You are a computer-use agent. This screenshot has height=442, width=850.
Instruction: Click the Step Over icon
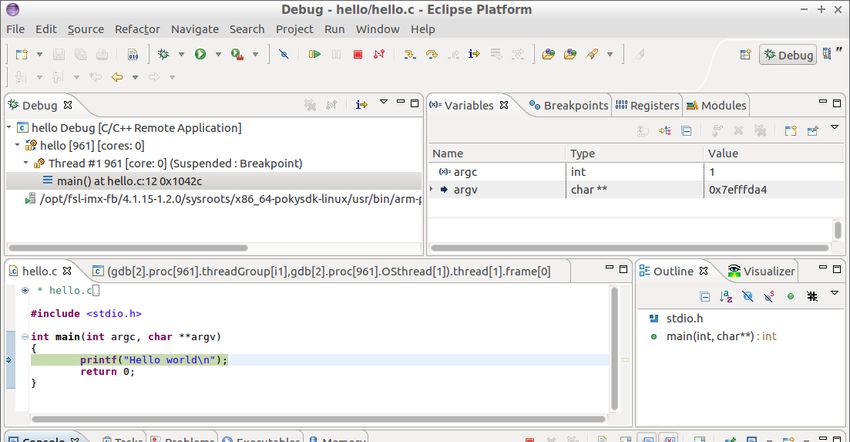(x=432, y=54)
